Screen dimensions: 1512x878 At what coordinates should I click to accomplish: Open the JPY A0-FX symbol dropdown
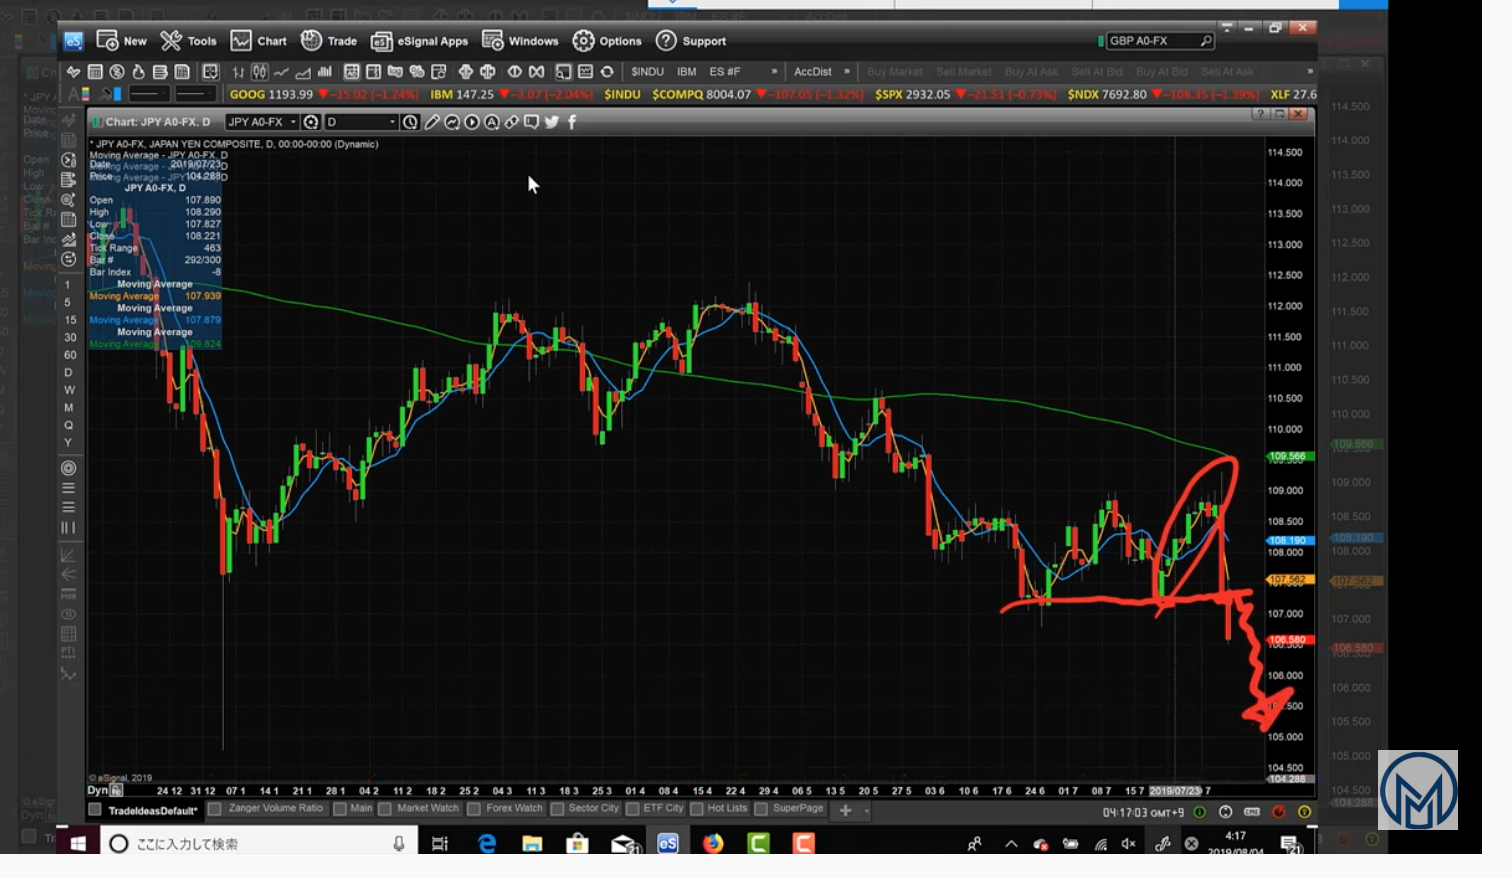293,122
